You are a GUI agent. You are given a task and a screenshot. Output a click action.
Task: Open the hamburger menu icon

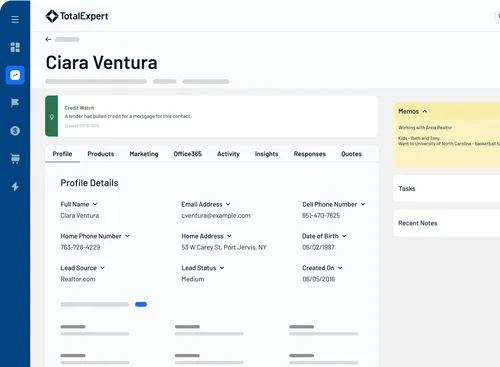point(15,19)
